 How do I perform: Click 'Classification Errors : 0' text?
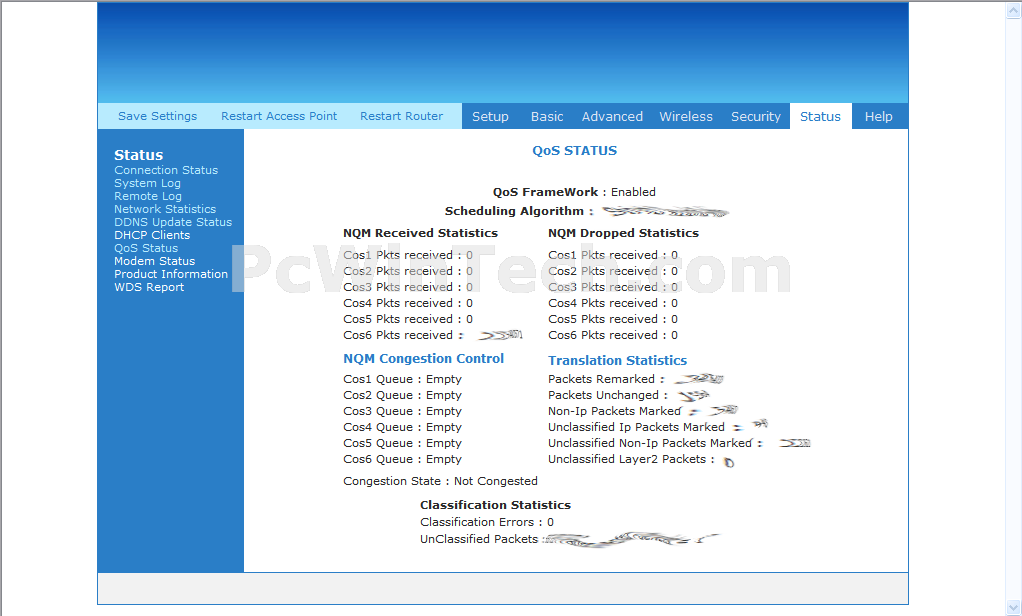(x=487, y=522)
